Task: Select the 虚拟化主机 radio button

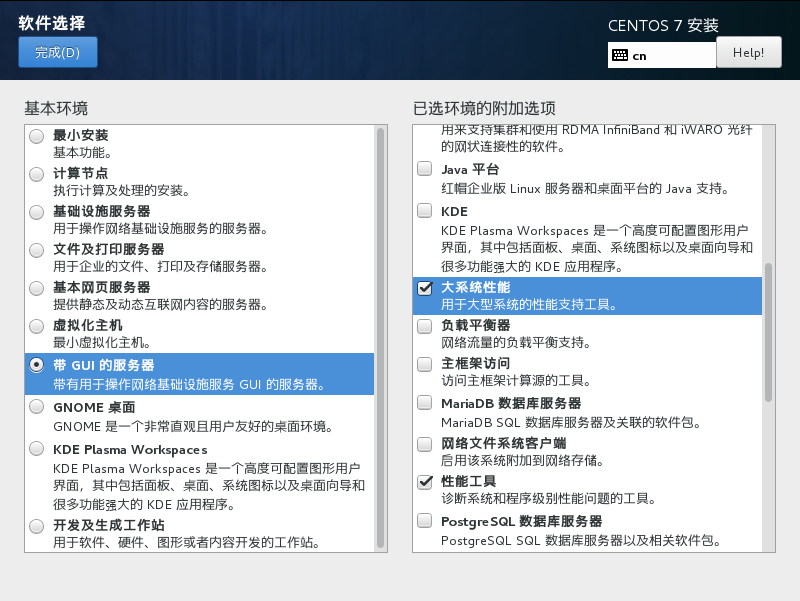Action: tap(37, 326)
